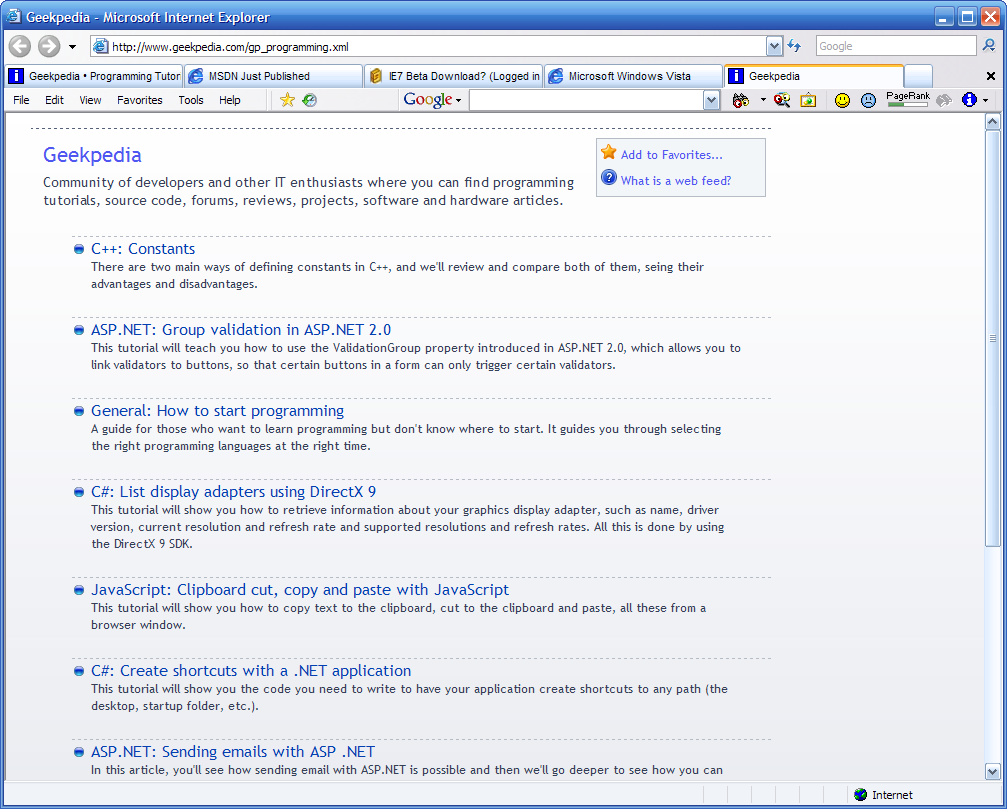Click the bullet icon beside C++: Constants
The width and height of the screenshot is (1007, 809).
click(79, 249)
